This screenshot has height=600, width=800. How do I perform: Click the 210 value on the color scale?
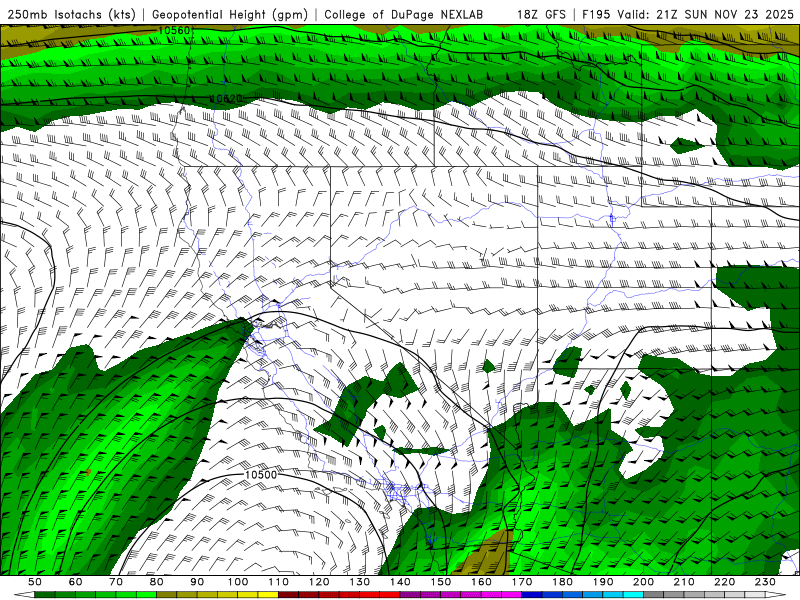tap(684, 582)
